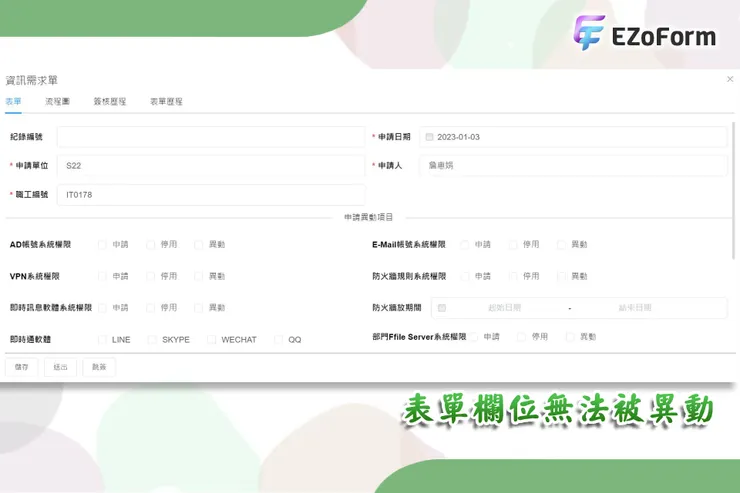Viewport: 740px width, 493px height.
Task: Open the 簽核歷程 tab
Action: point(109,101)
